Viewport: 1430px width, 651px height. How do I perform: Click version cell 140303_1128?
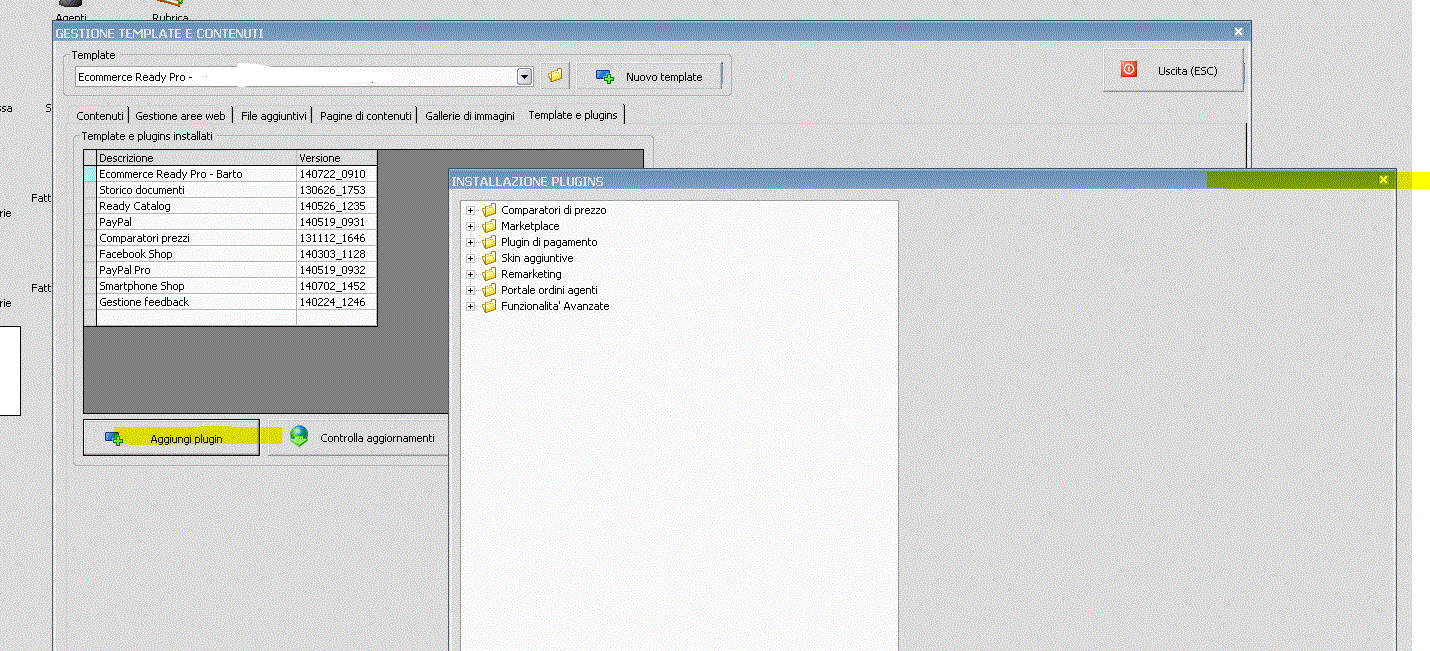[337, 254]
